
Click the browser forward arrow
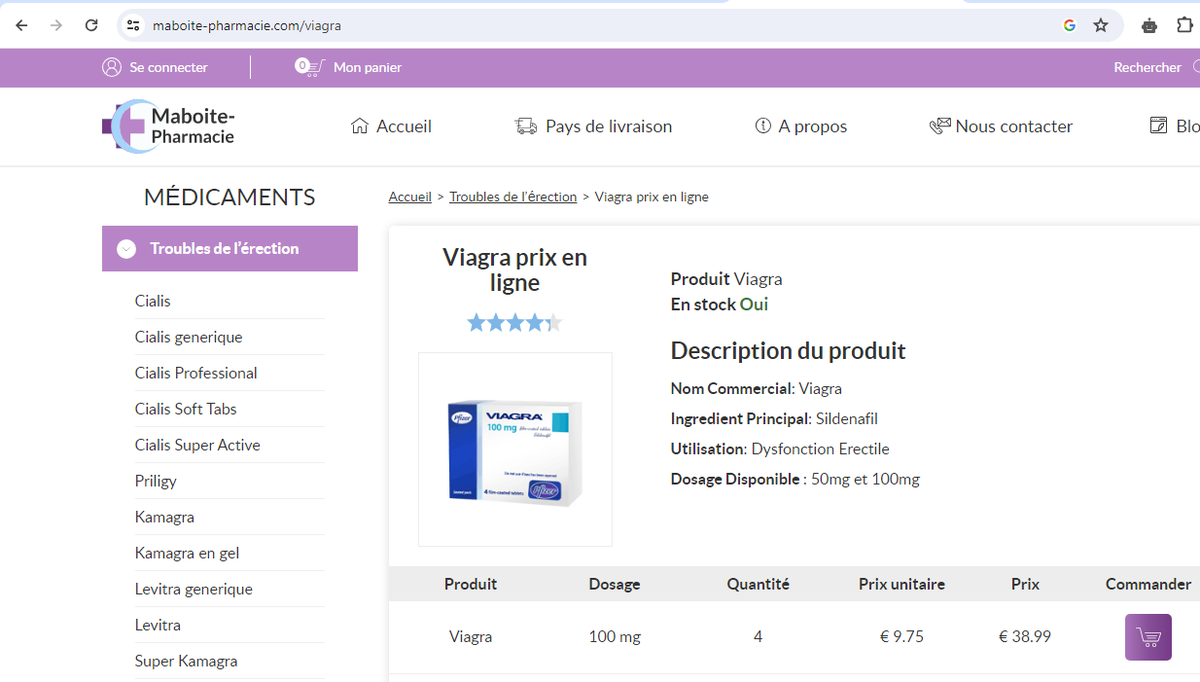(56, 25)
